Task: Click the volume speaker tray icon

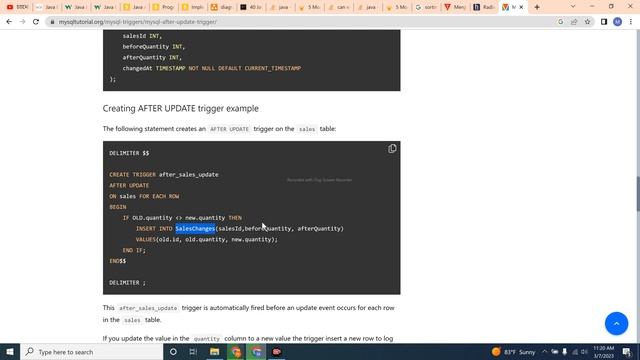Action: point(584,351)
